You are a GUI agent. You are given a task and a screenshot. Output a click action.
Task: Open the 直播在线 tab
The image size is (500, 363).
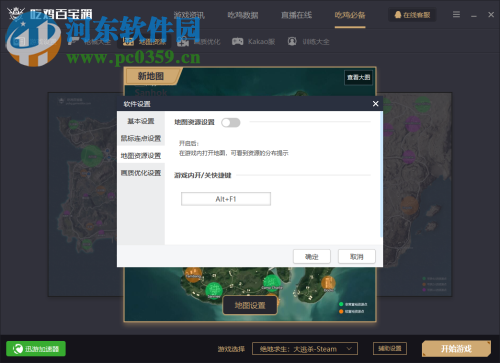(296, 15)
